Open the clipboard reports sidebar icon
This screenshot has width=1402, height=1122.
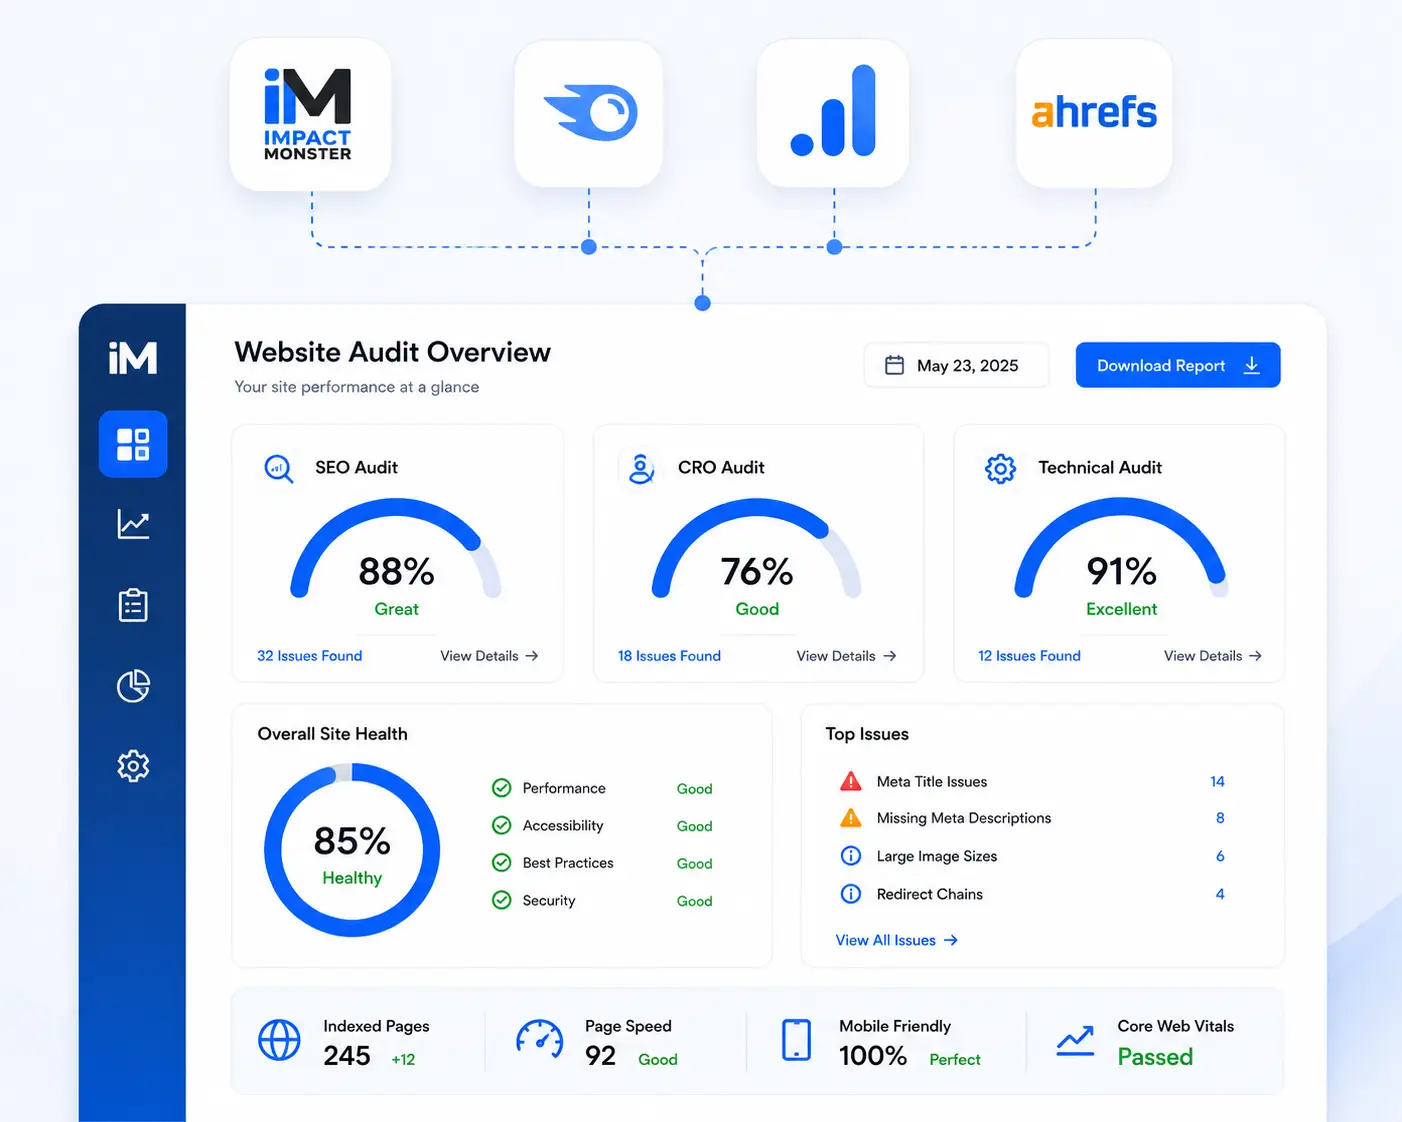point(133,605)
